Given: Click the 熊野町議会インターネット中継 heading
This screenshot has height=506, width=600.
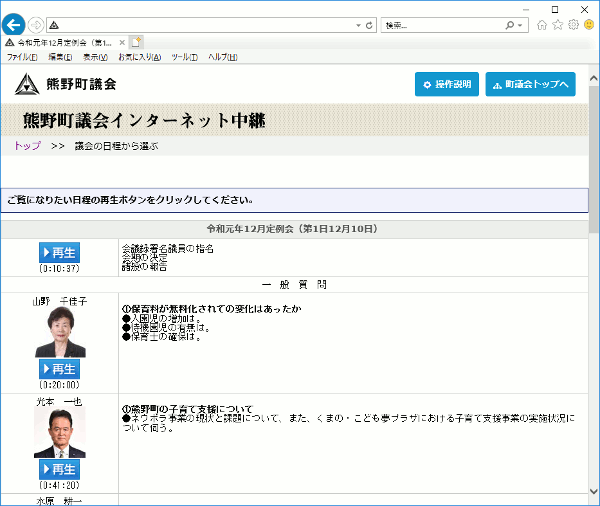Looking at the screenshot, I should tap(144, 121).
